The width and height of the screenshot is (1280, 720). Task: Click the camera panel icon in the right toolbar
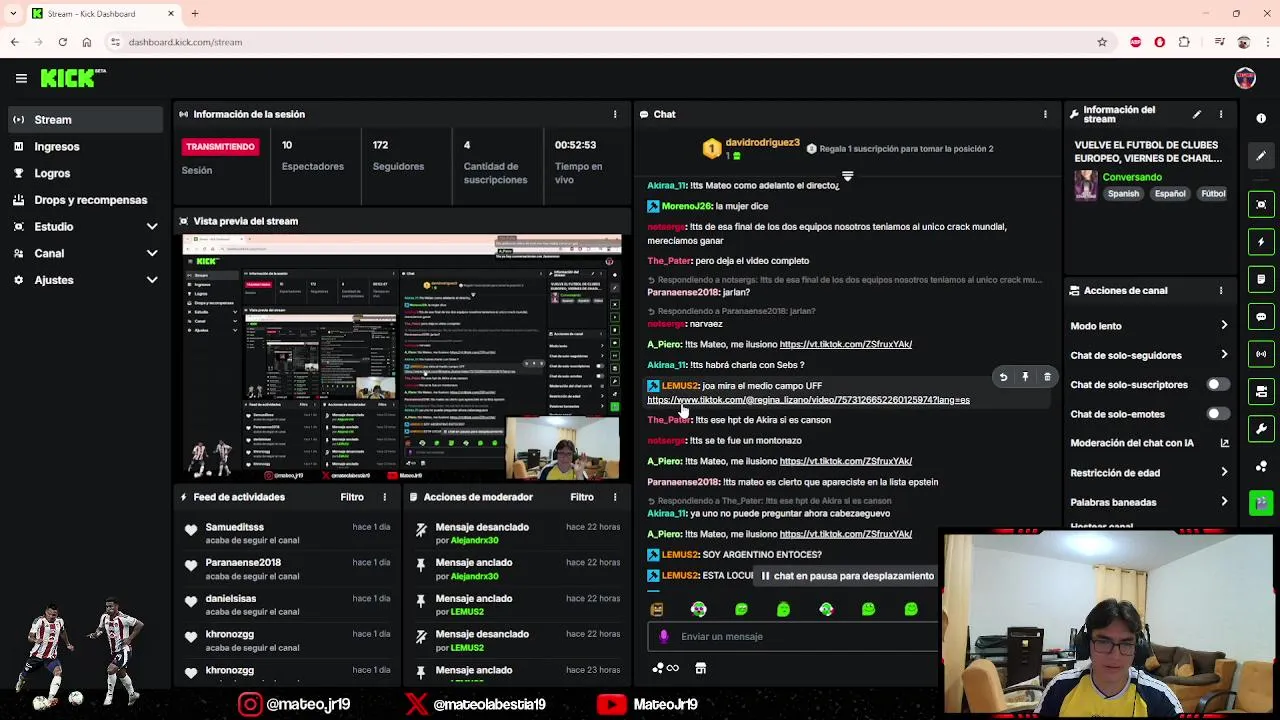click(1261, 392)
